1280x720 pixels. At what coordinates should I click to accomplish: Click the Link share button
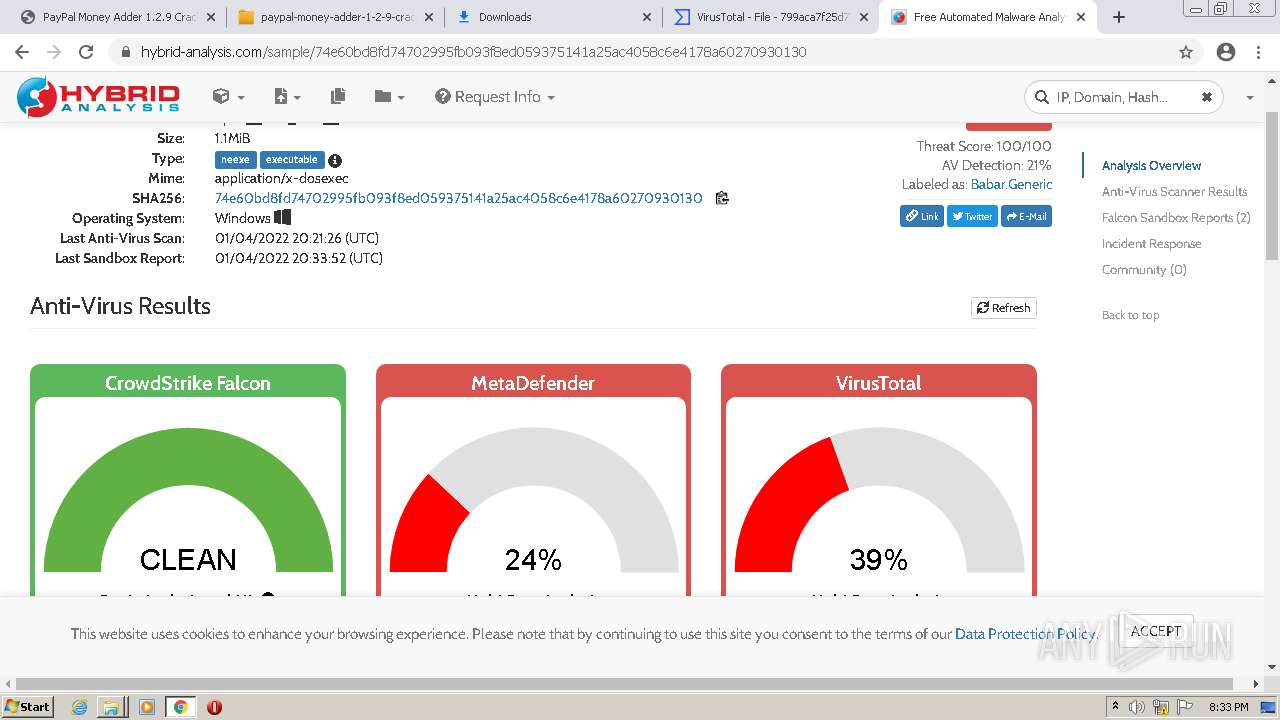click(922, 216)
